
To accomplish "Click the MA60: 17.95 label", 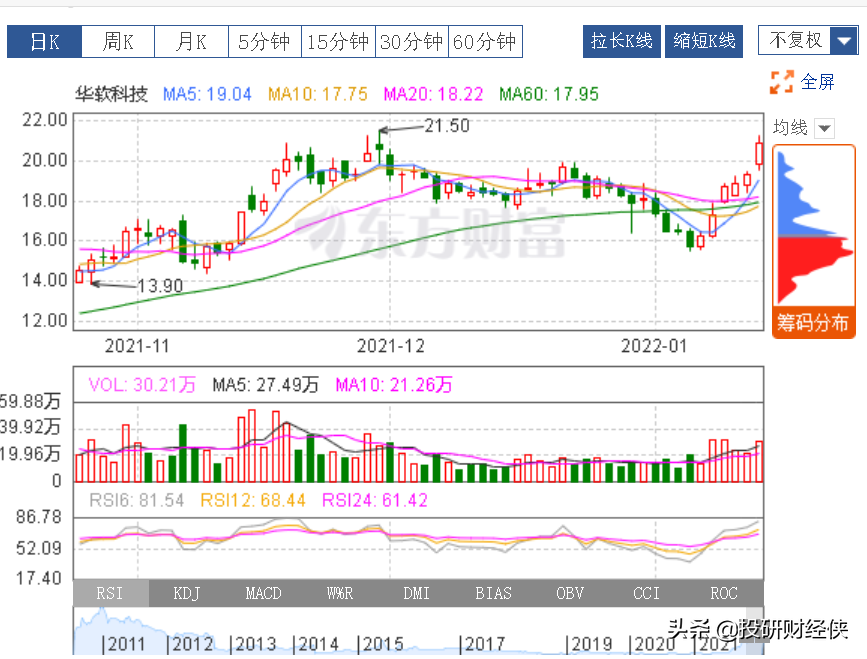I will [549, 95].
